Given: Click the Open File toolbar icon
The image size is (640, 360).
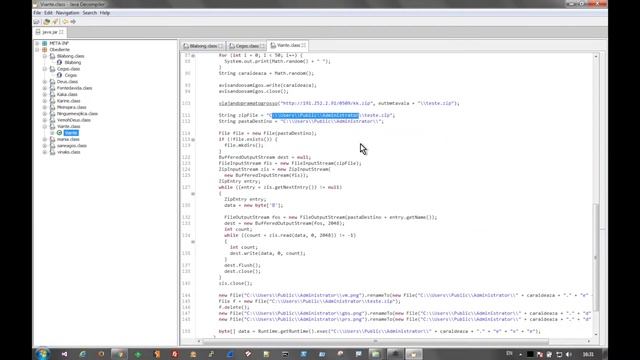Looking at the screenshot, I should tap(37, 22).
